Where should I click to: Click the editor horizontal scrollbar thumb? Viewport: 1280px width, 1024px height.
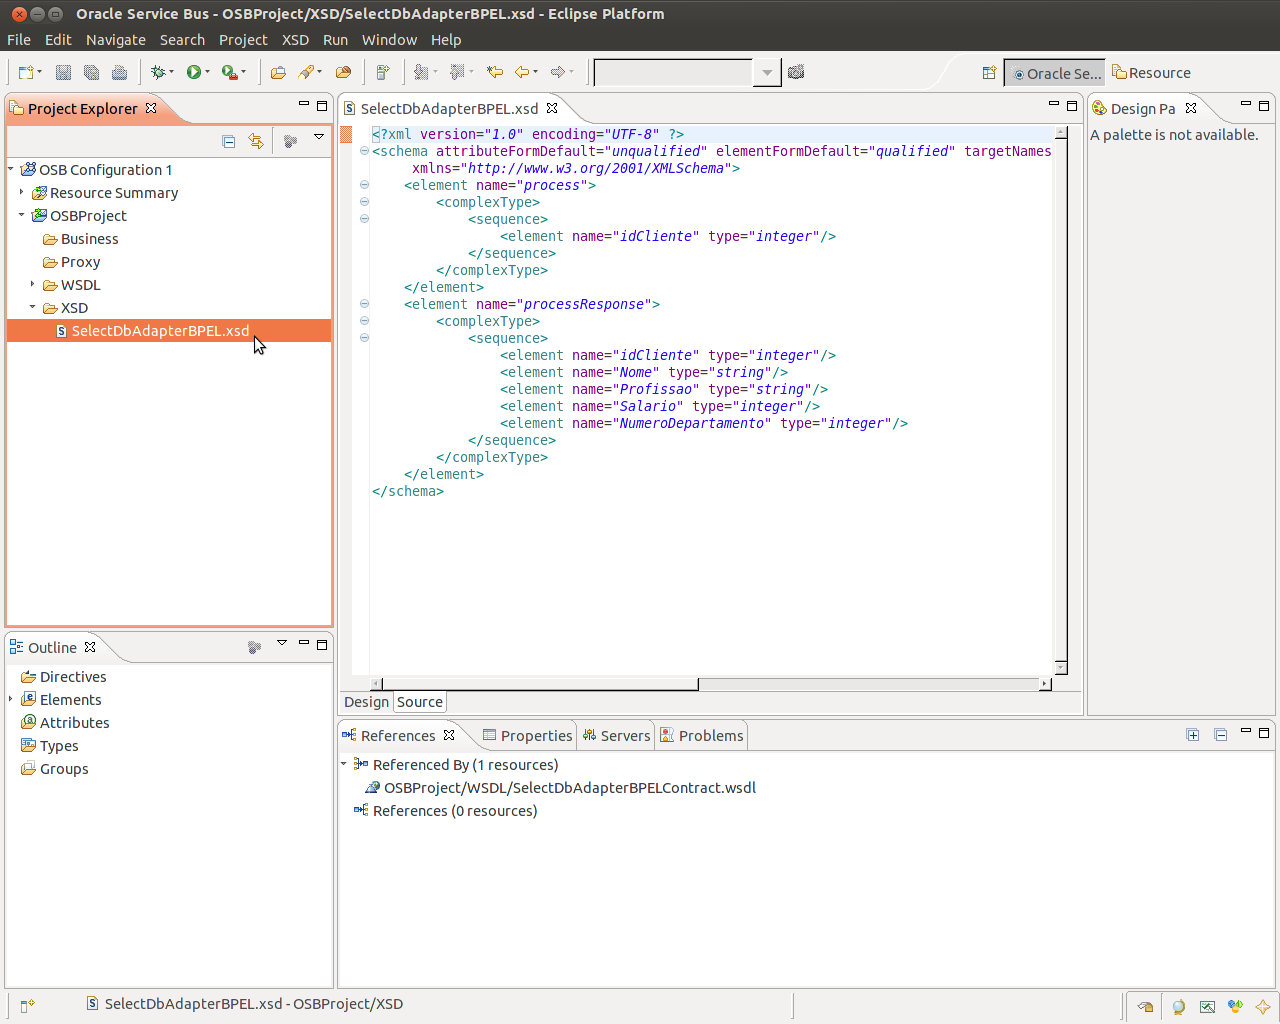(538, 684)
